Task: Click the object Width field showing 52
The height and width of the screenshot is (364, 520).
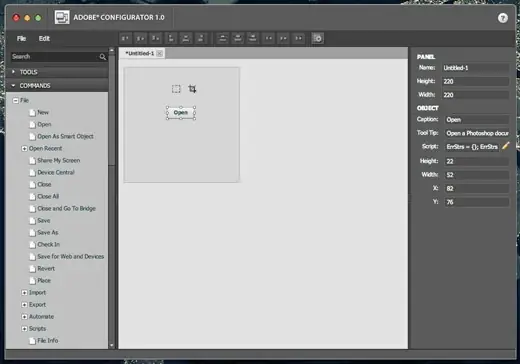Action: click(x=477, y=175)
